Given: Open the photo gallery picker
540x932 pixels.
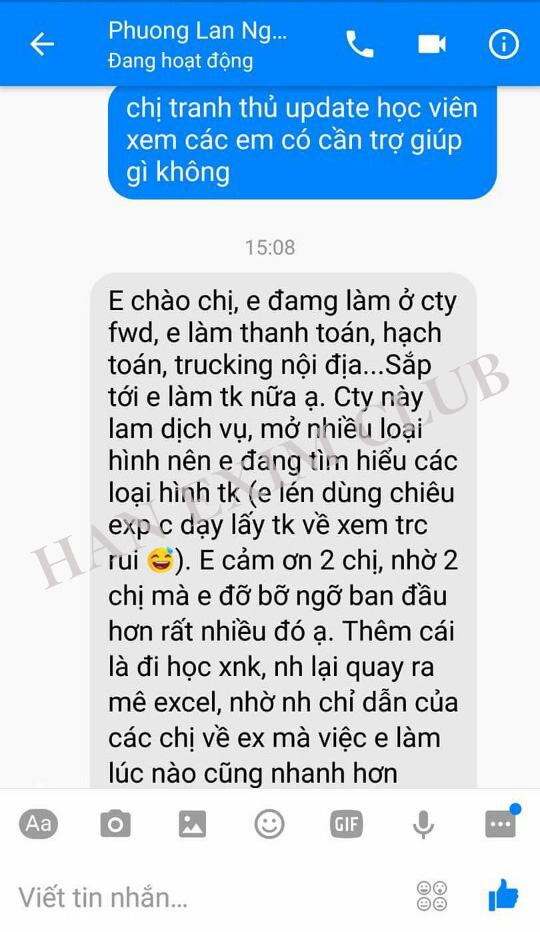Looking at the screenshot, I should 192,824.
